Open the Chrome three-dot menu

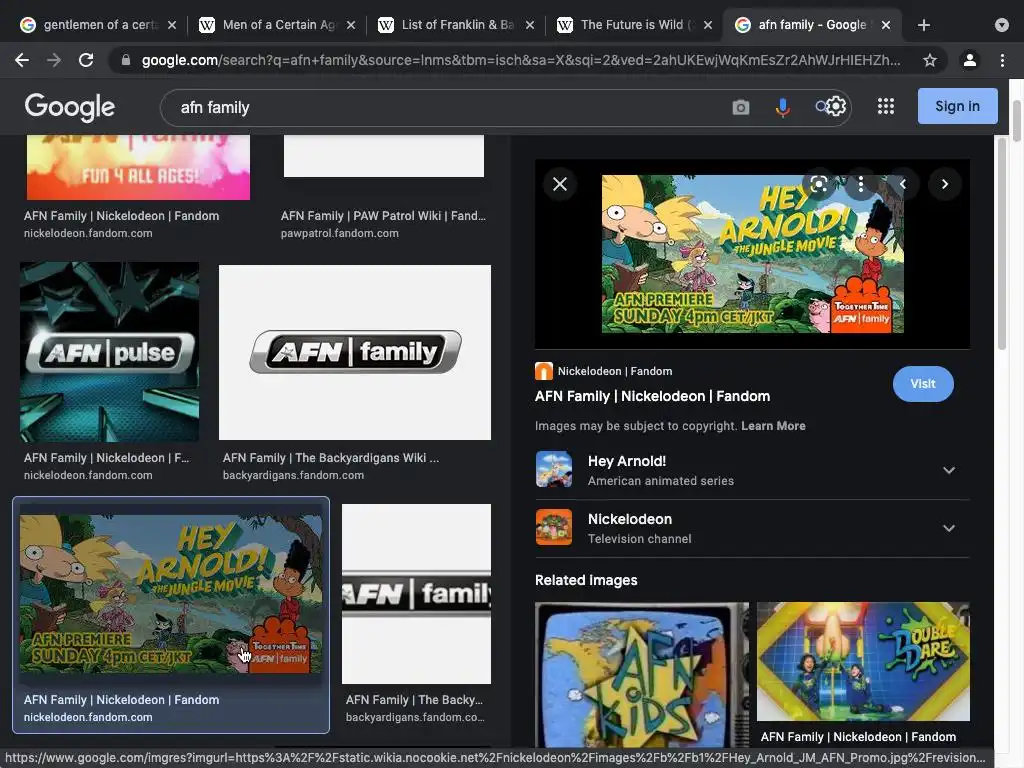(x=1002, y=60)
